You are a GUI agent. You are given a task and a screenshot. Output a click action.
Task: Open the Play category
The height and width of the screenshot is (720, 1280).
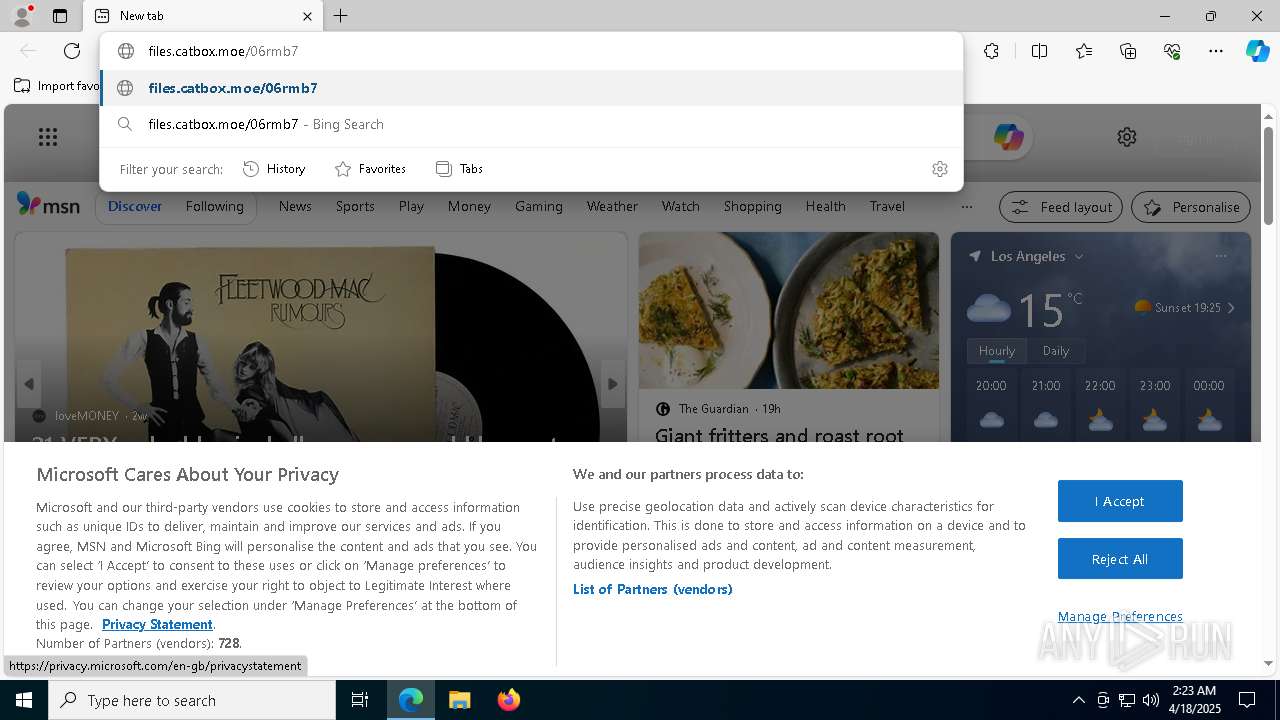(411, 206)
